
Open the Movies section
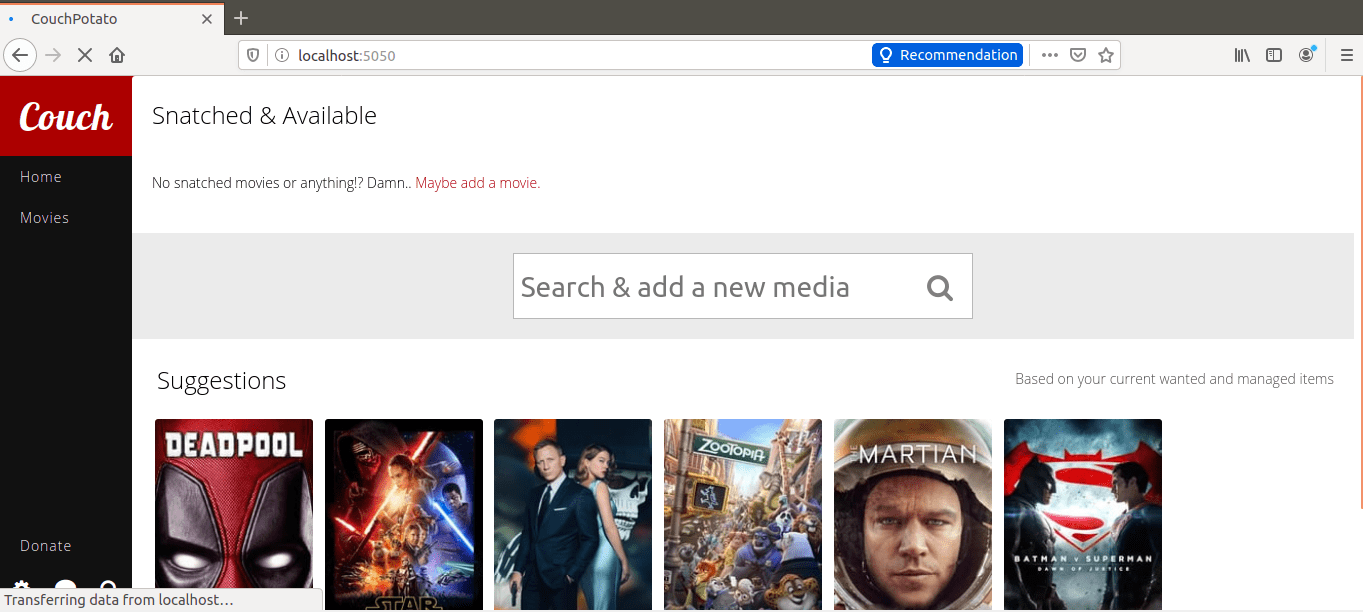tap(44, 218)
